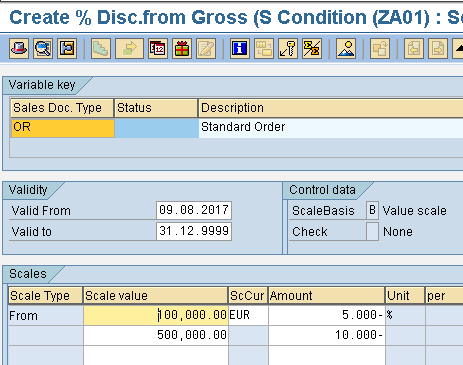Click the blue information icon
463x365 pixels.
(x=240, y=49)
